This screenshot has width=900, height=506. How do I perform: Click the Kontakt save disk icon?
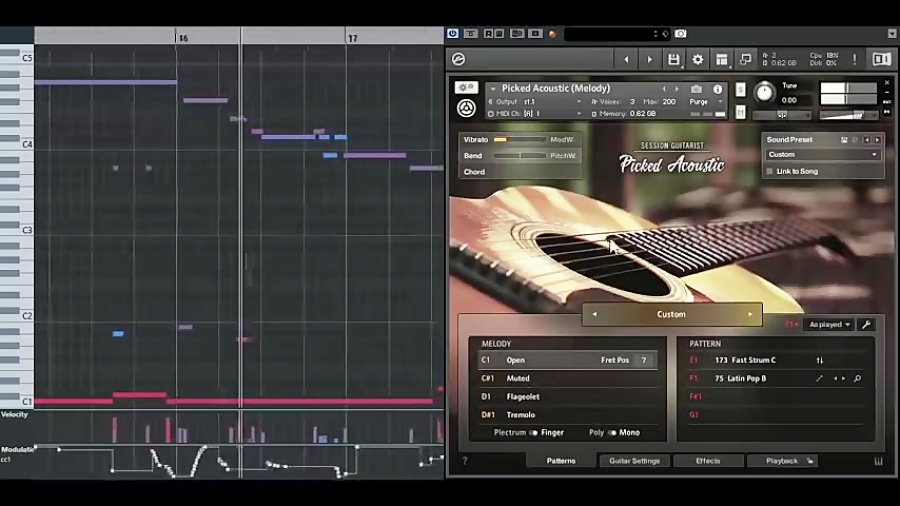(x=673, y=59)
